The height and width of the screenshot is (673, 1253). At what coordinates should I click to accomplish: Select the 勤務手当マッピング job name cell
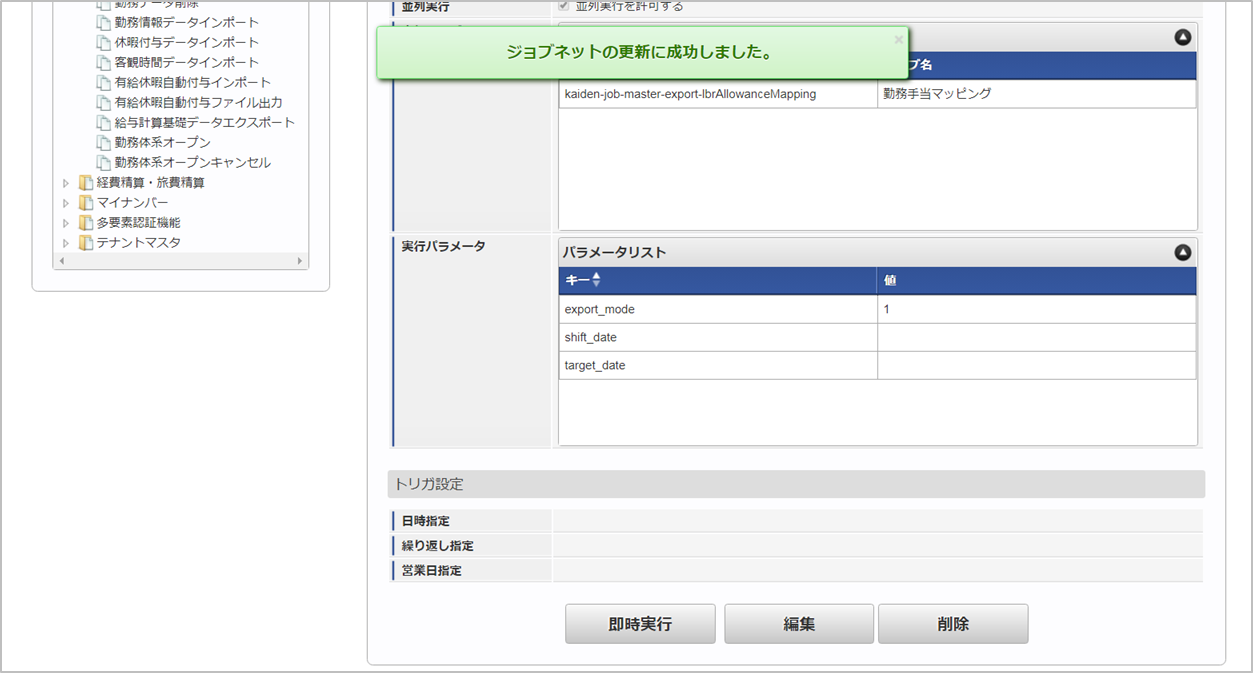(x=1037, y=94)
